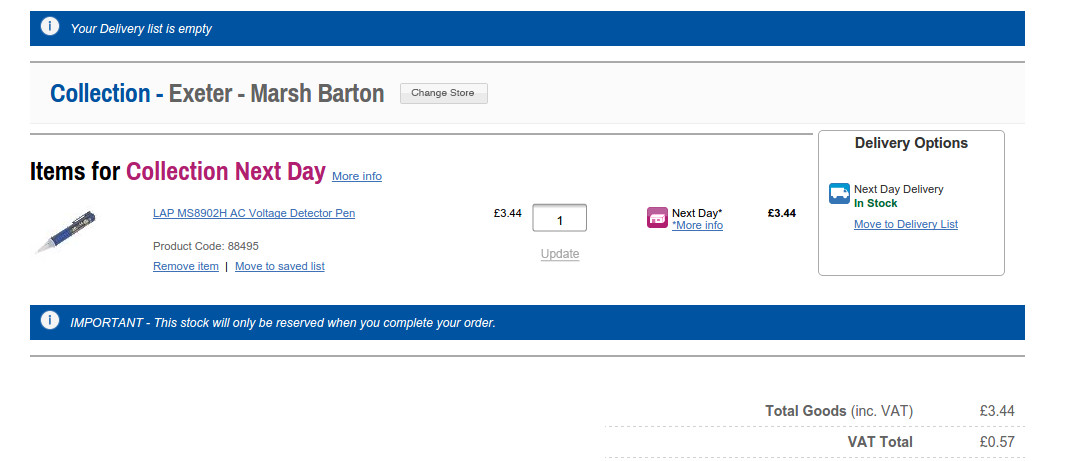Click the blue Next Day Delivery truck icon

pos(839,194)
